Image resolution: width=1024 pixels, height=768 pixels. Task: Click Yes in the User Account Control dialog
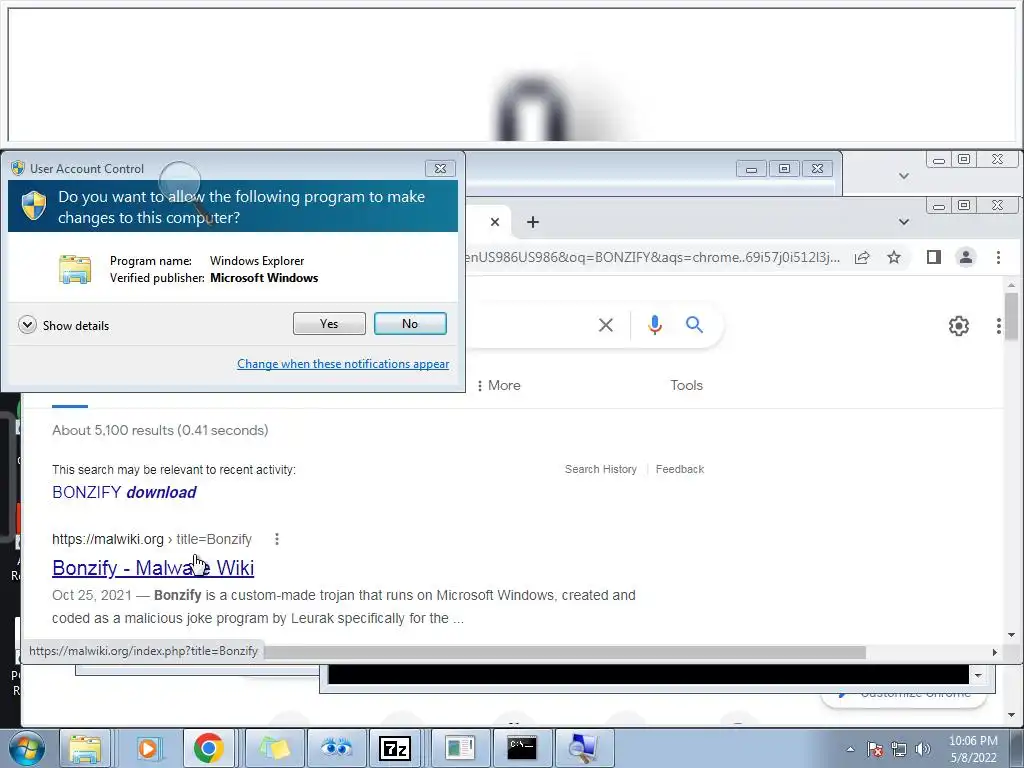[x=329, y=323]
